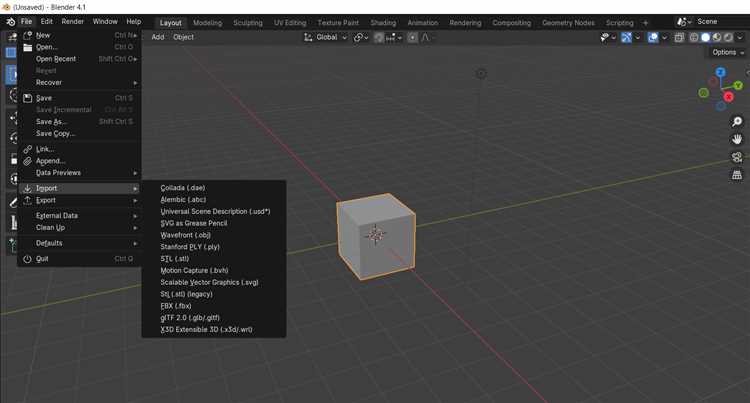
Task: Click the red X axis gizmo ball
Action: [x=728, y=97]
